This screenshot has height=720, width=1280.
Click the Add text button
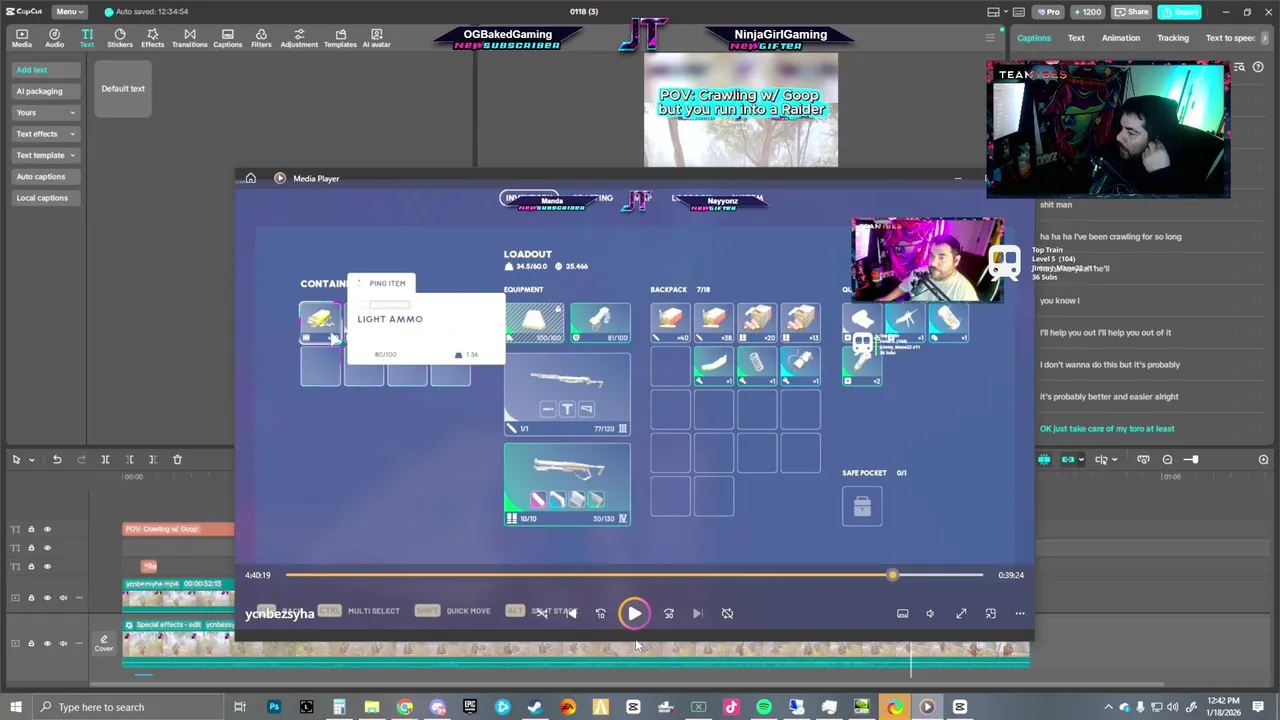coord(45,70)
